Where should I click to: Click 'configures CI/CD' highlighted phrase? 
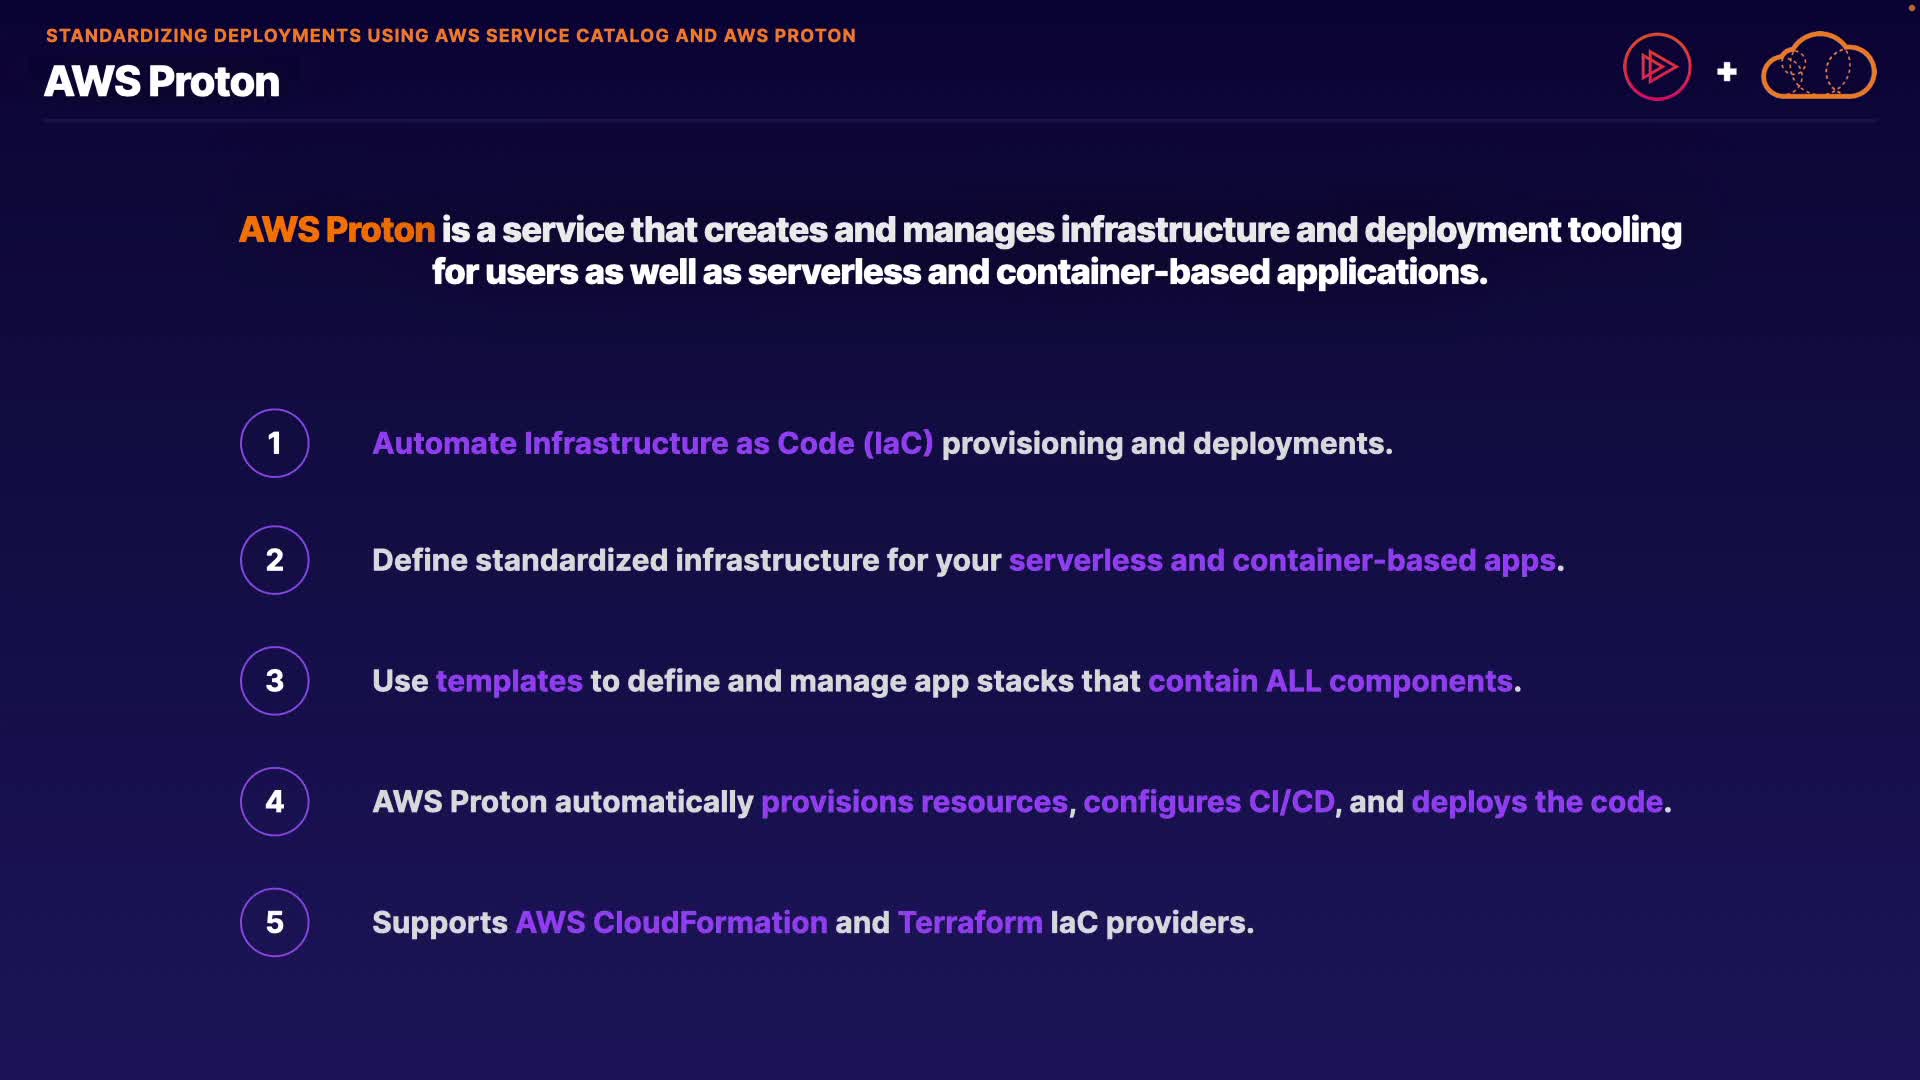pos(1208,802)
